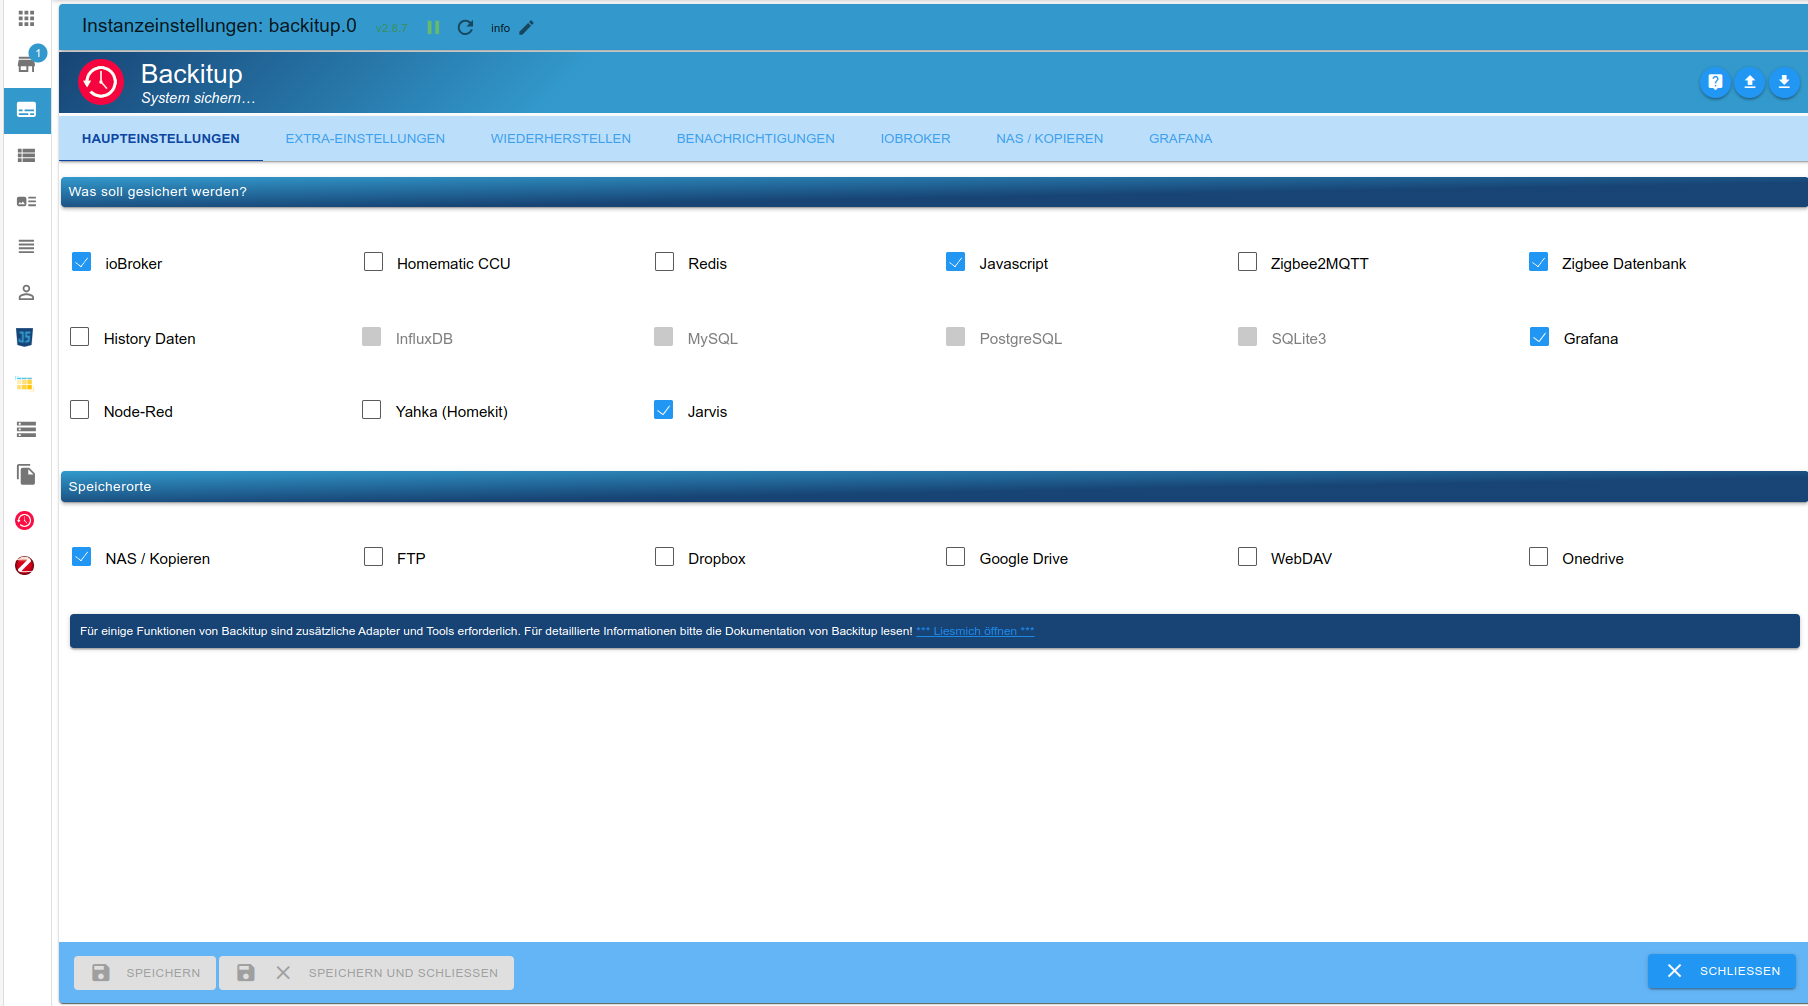1808x1006 pixels.
Task: Enable the FTP storage checkbox
Action: 373,557
